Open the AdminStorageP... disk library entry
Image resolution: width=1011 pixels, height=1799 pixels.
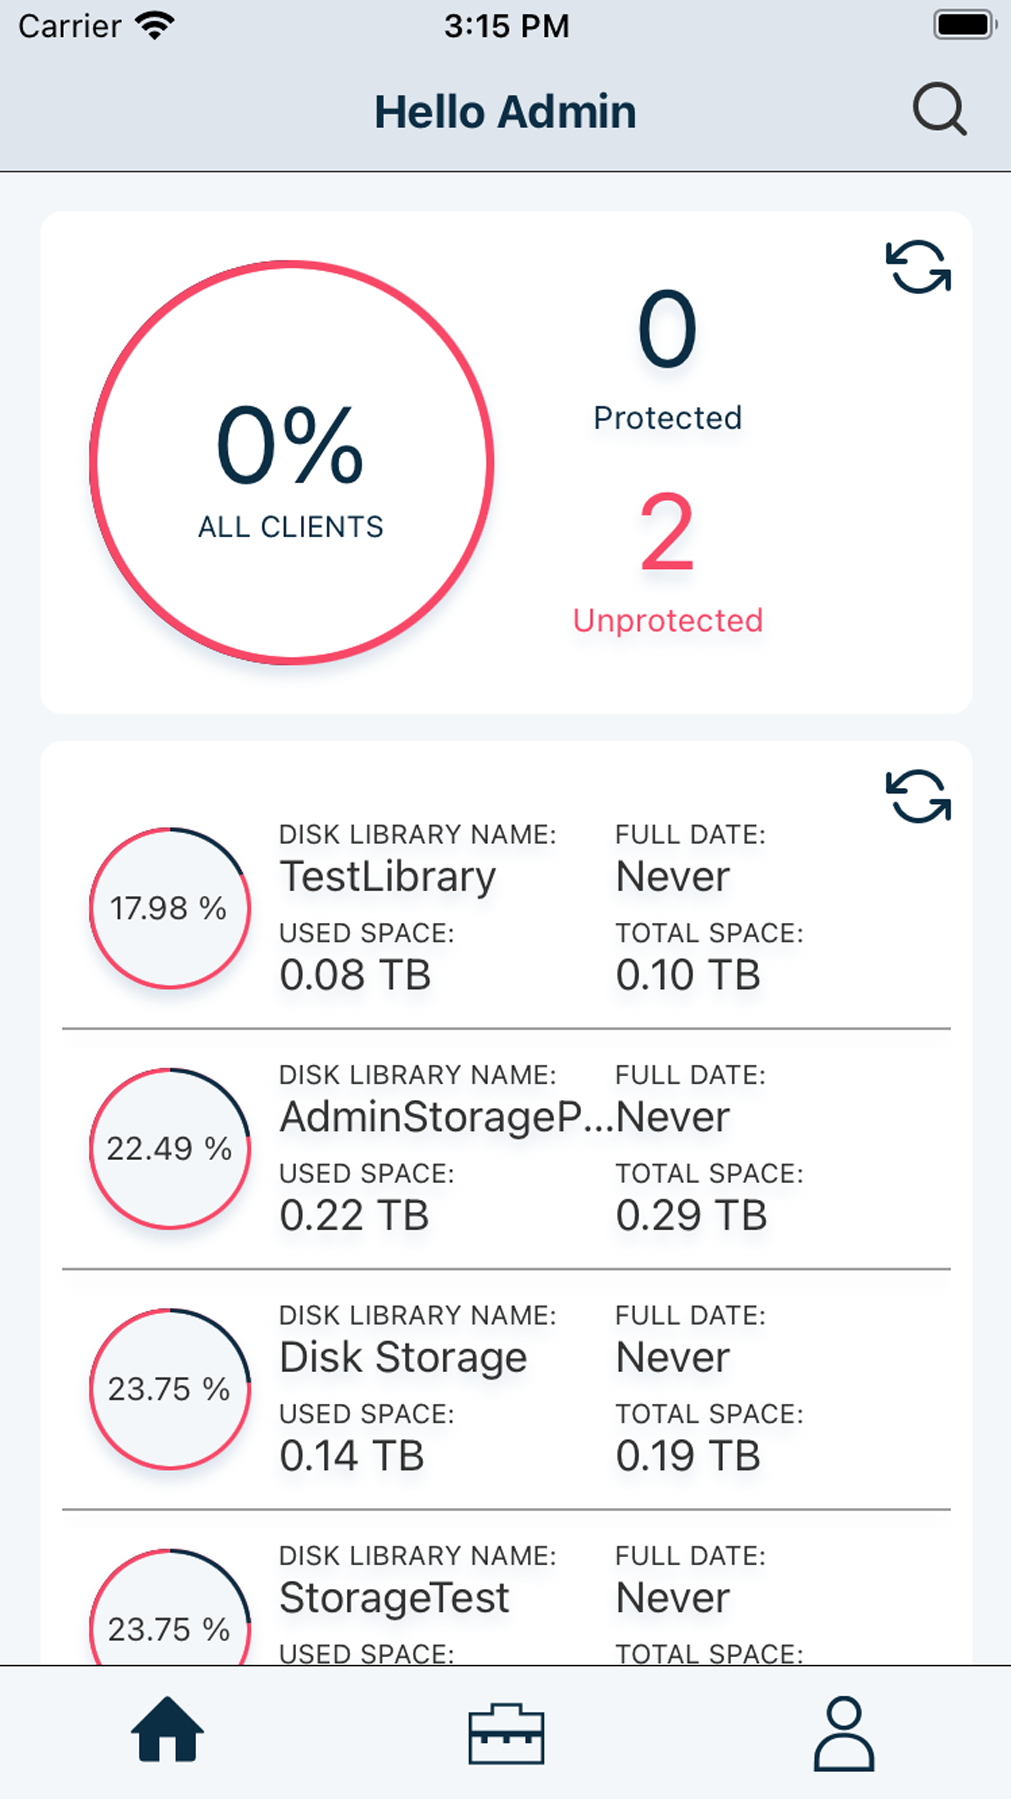coord(445,1117)
